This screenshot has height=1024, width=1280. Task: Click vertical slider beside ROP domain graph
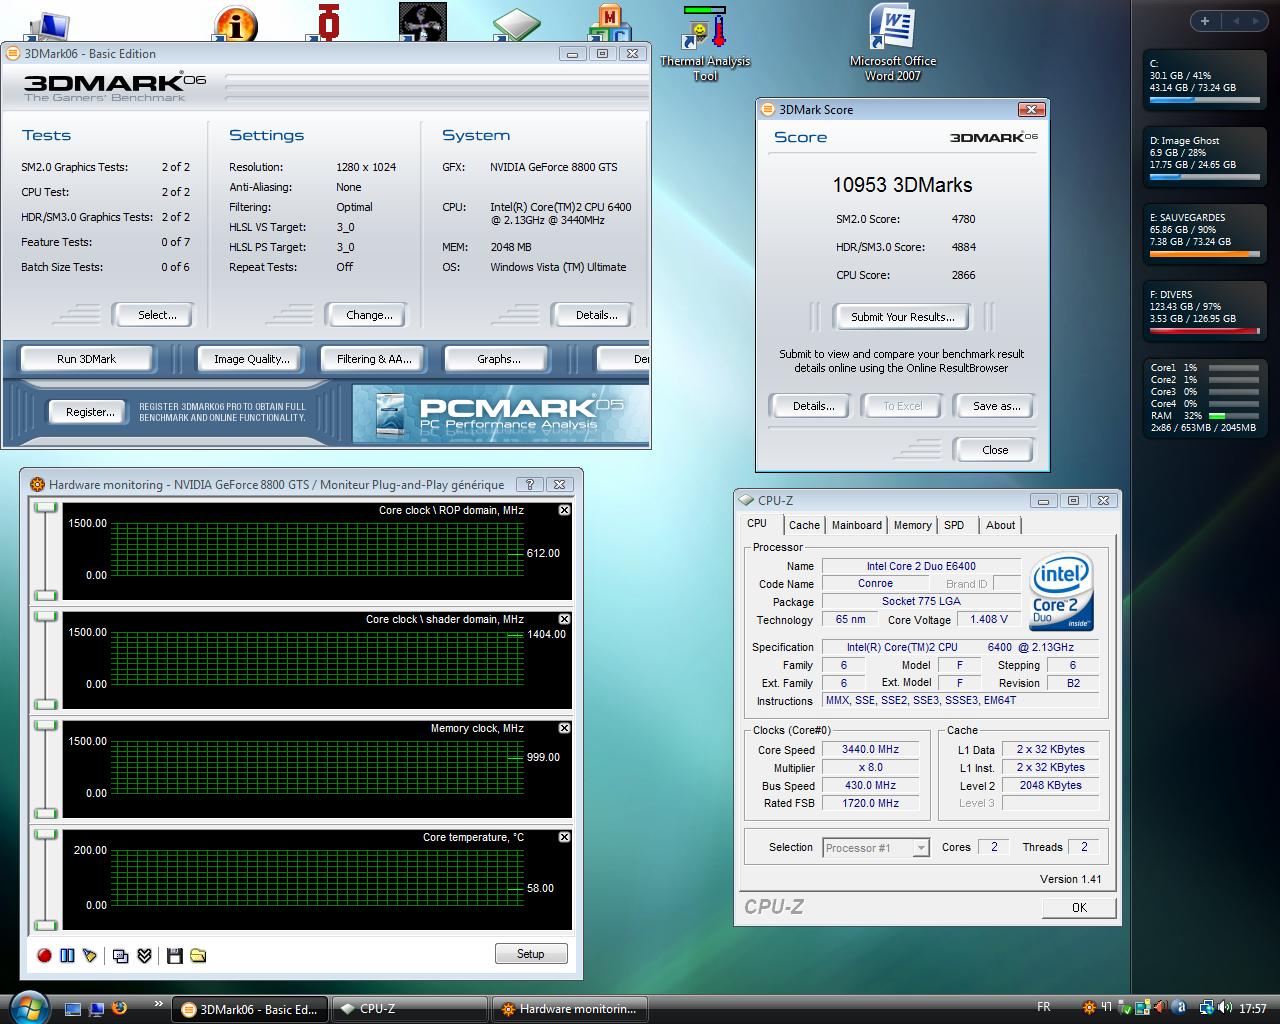point(45,550)
